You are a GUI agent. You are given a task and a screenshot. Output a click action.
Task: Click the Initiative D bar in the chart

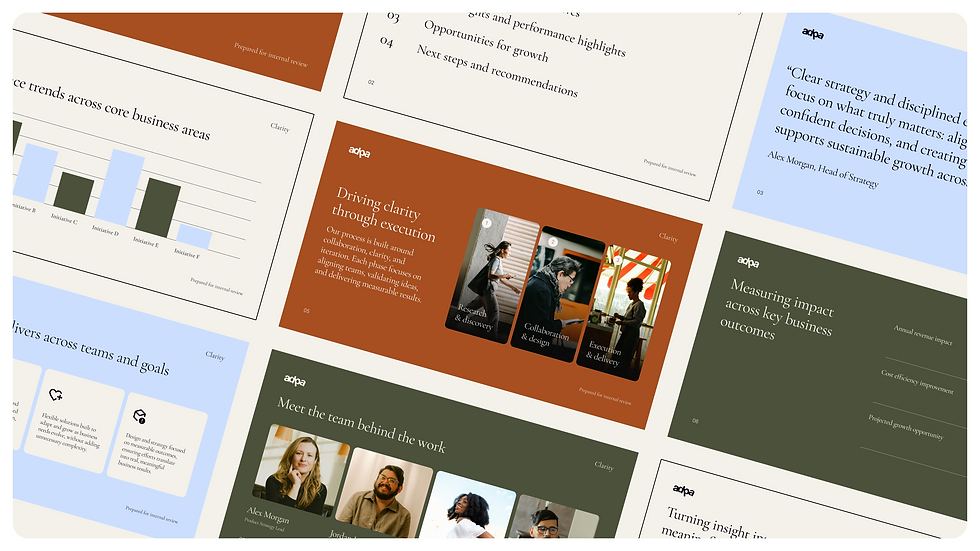tap(119, 187)
